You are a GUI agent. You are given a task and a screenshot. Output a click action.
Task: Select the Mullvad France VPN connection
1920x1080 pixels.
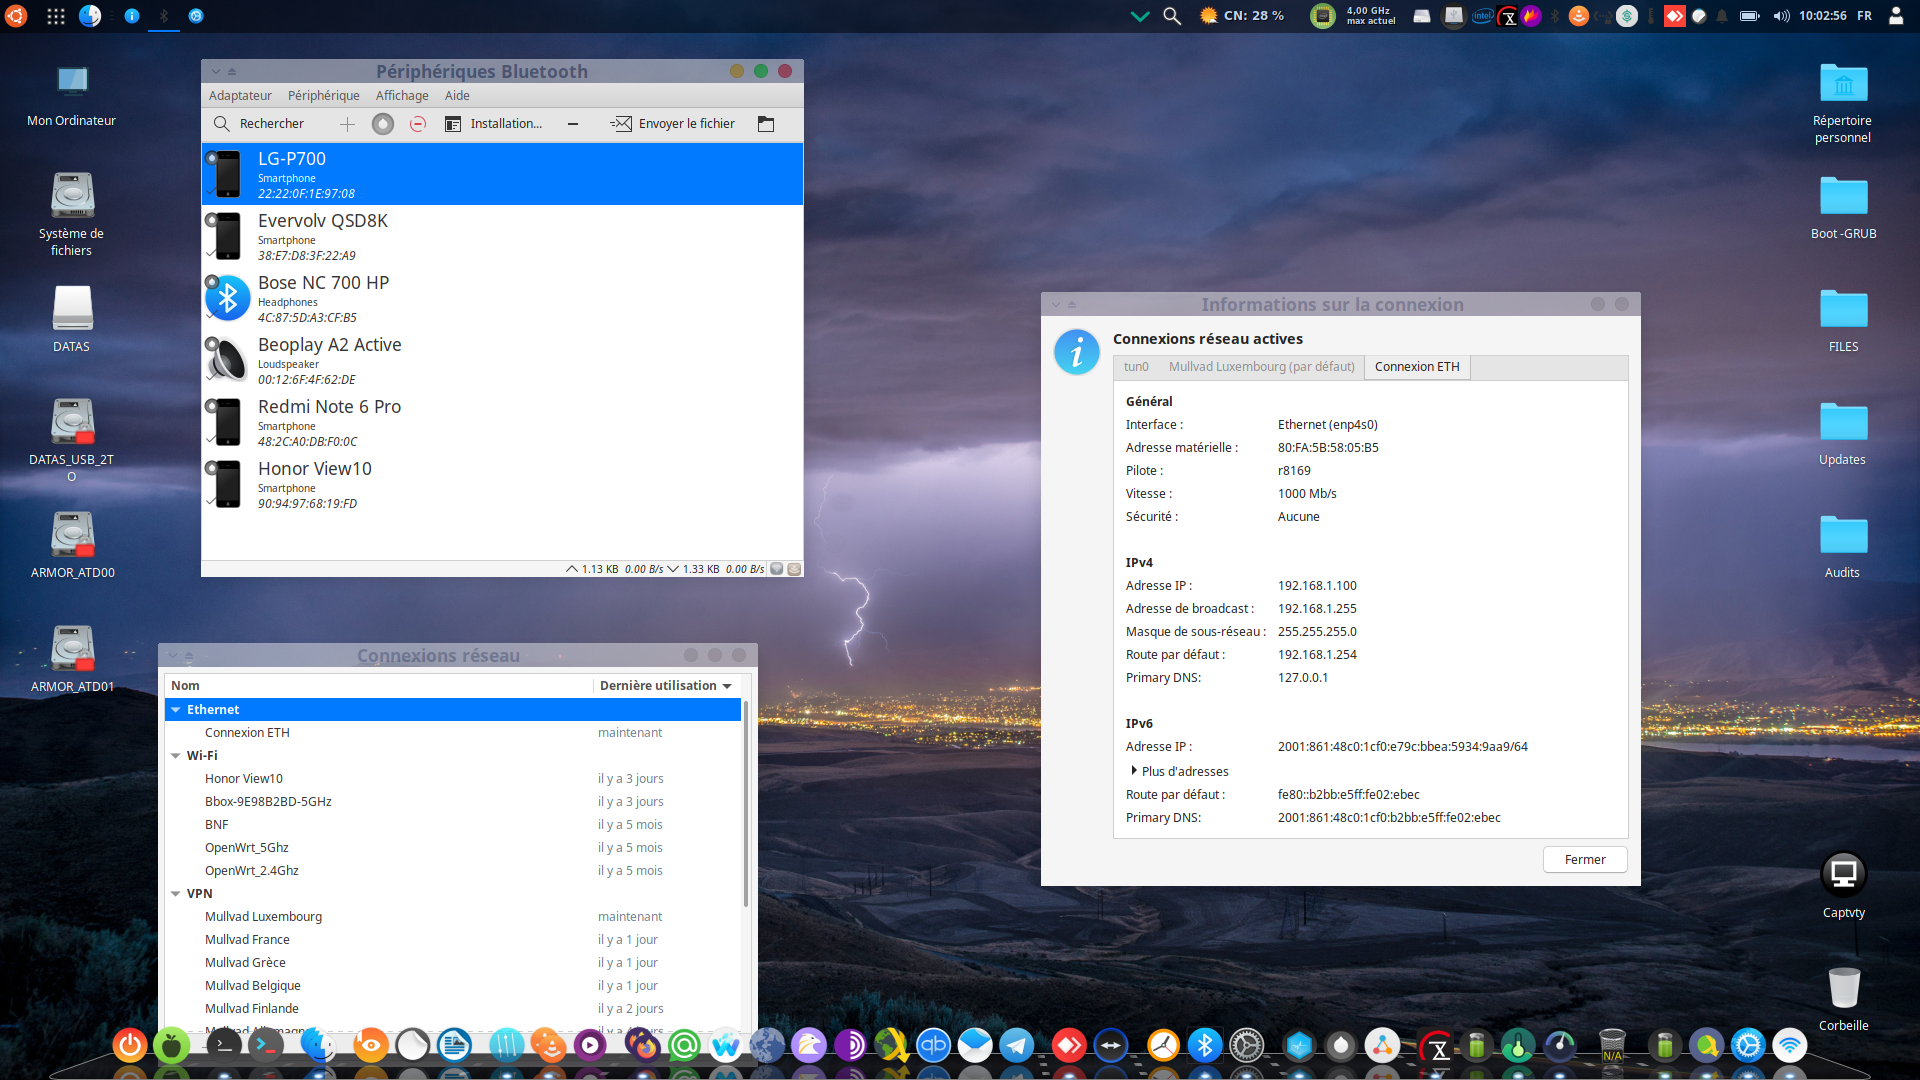tap(247, 940)
